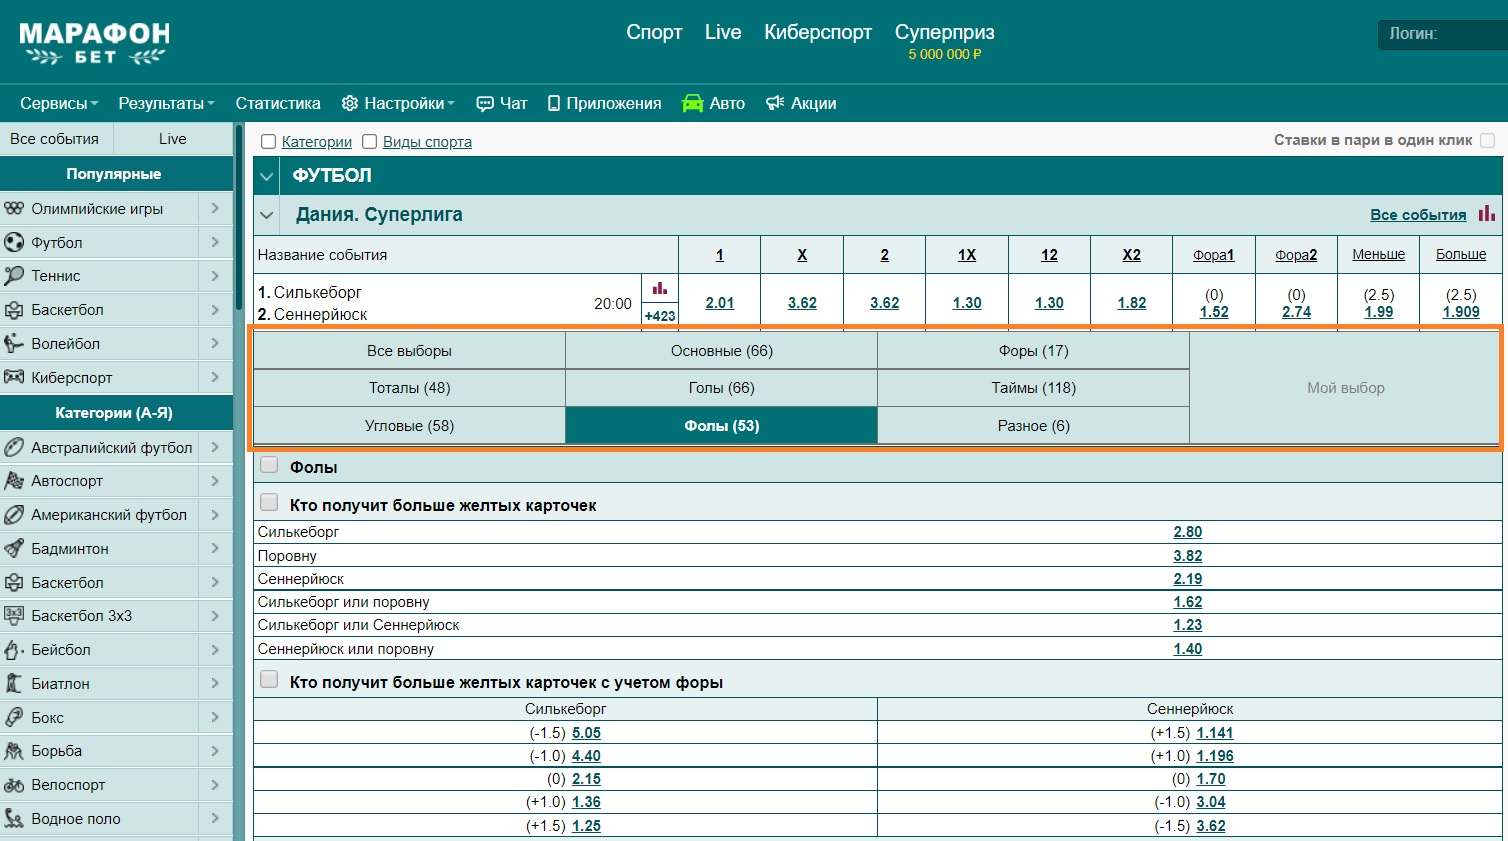Open the Мой выбор panel

click(1346, 388)
